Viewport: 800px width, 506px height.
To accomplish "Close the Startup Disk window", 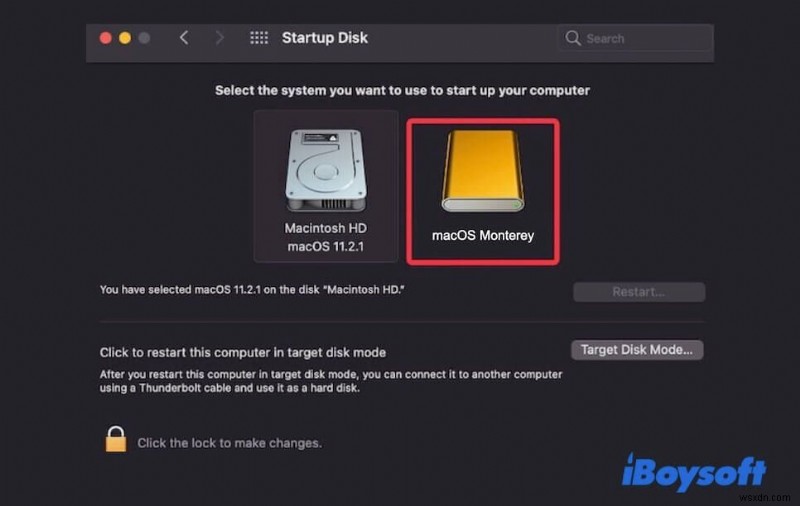I will (106, 38).
